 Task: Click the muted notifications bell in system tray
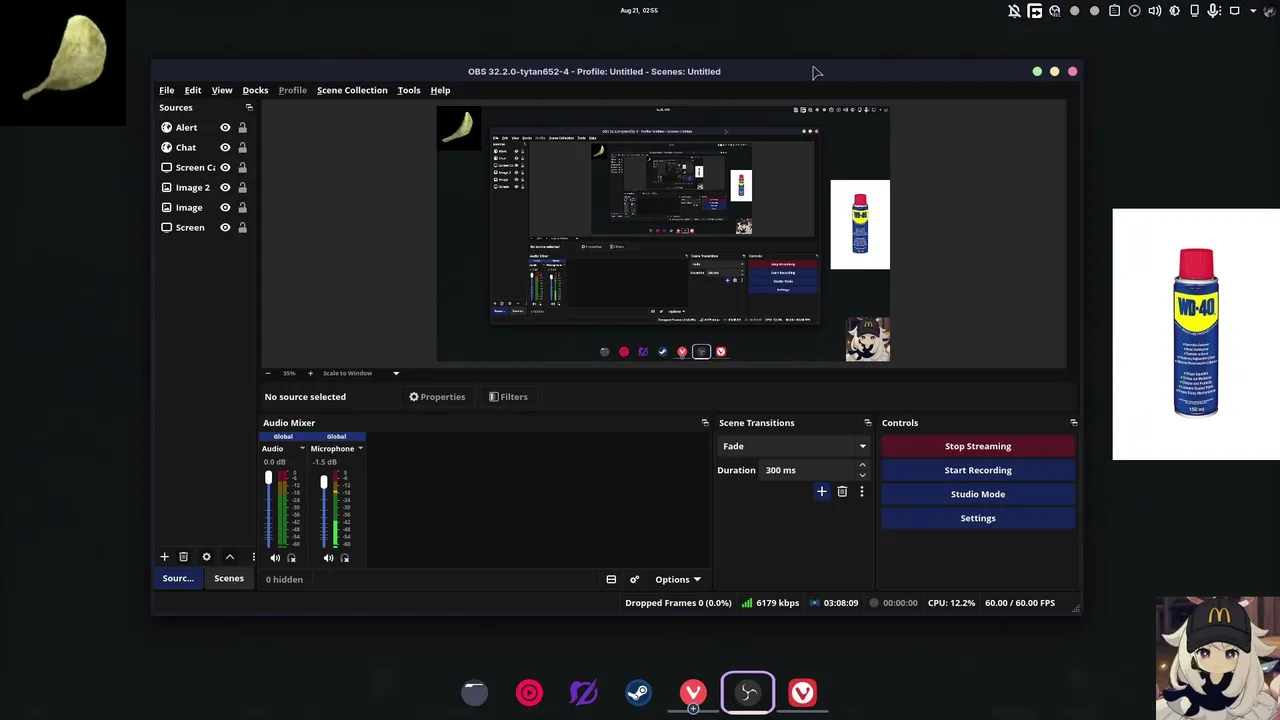pos(1014,11)
